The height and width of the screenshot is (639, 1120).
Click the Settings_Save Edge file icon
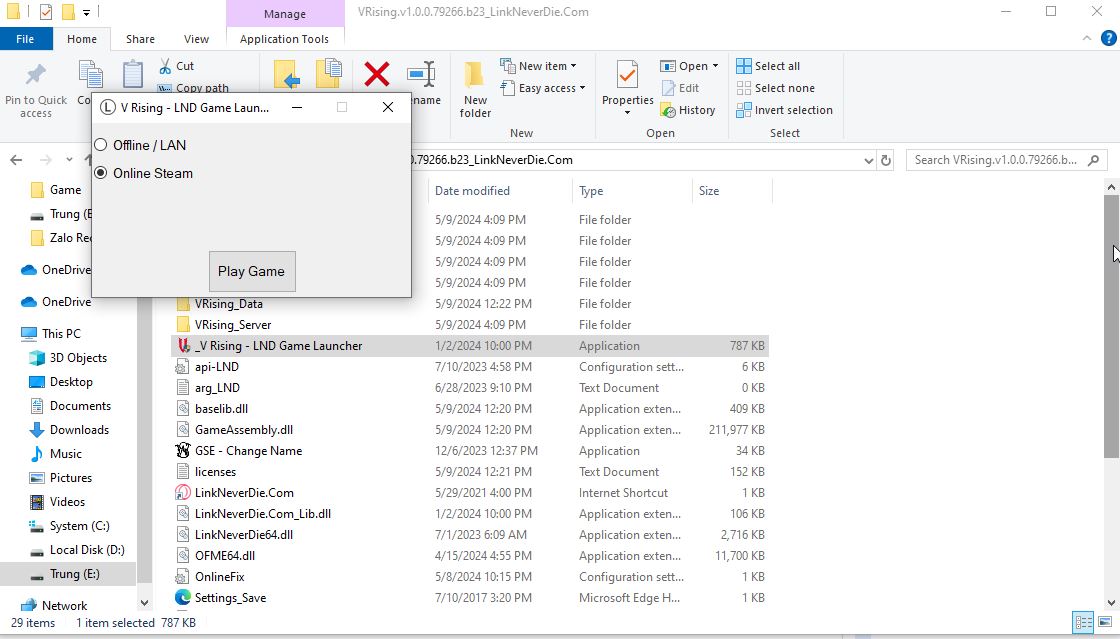click(x=183, y=598)
